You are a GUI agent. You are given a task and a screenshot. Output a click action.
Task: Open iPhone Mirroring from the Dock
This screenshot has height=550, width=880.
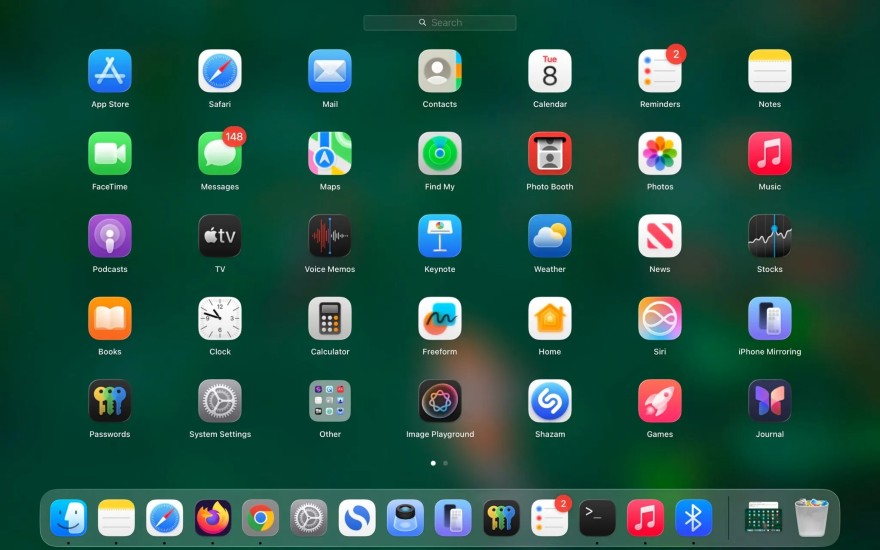coord(453,517)
